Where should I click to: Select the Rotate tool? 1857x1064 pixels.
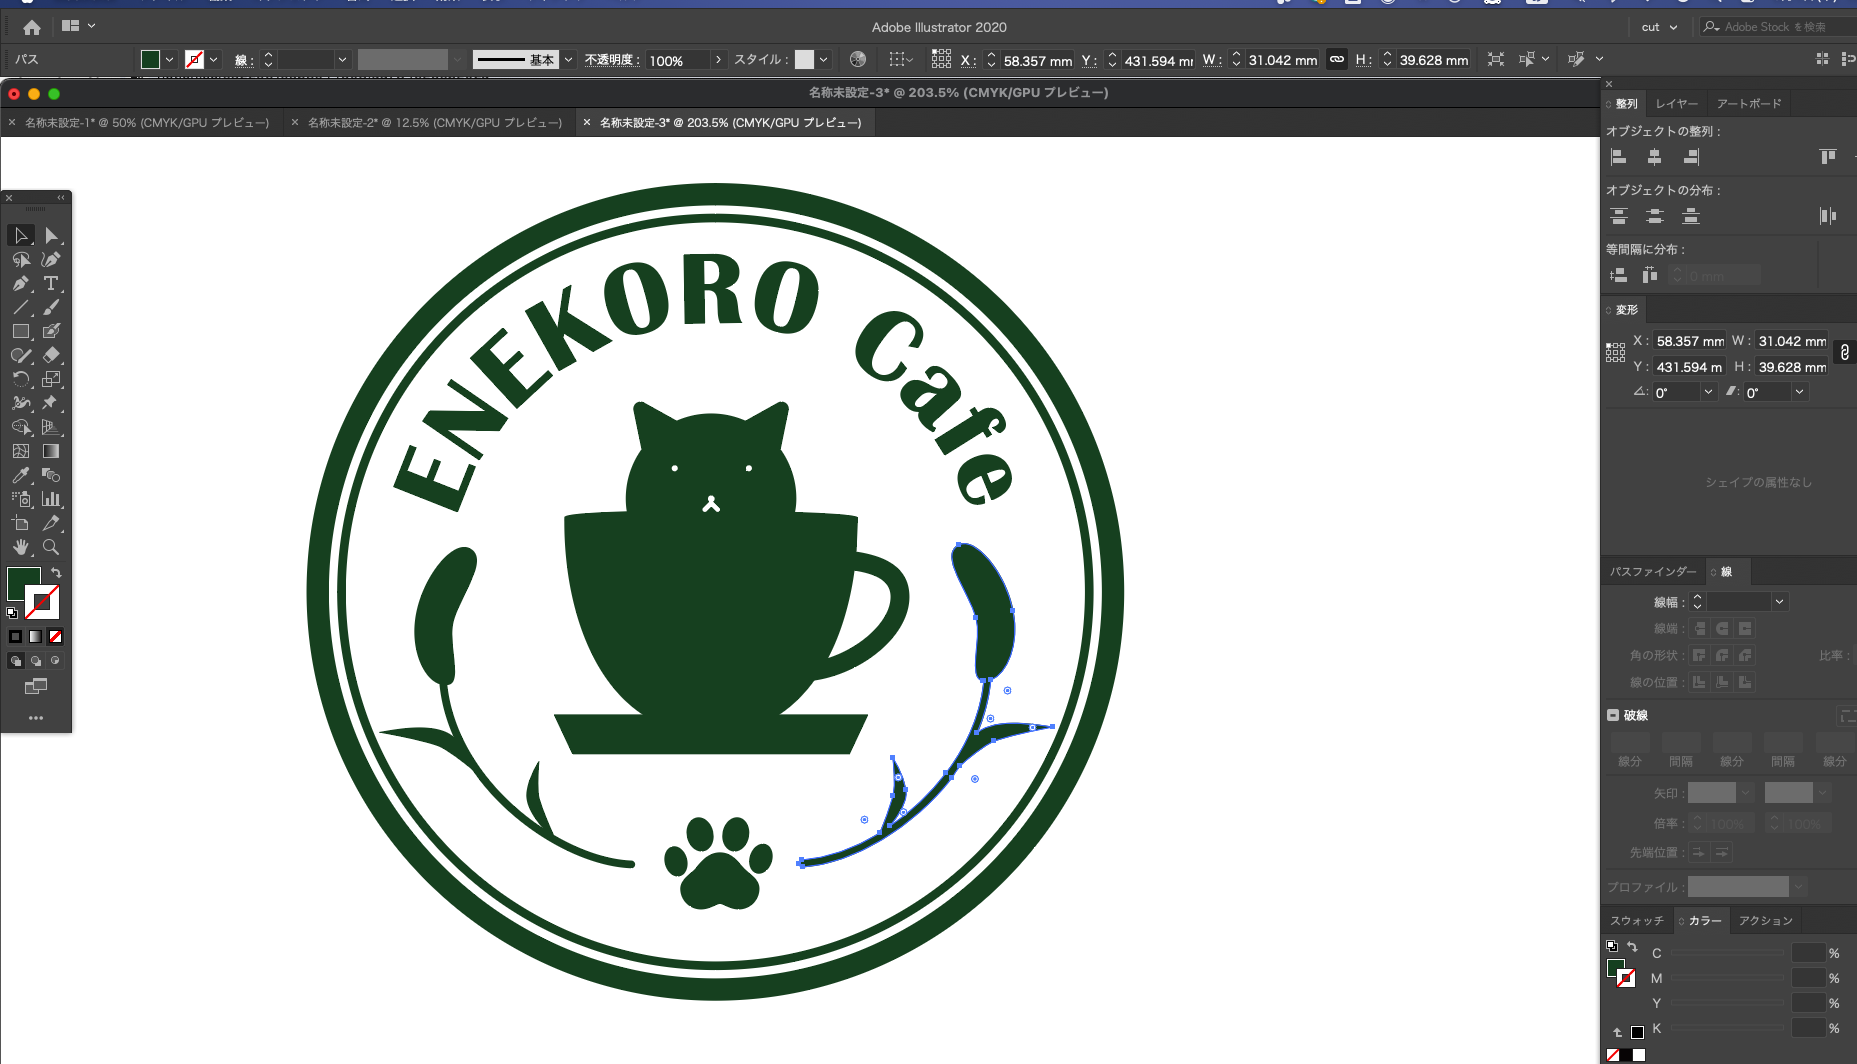[x=20, y=380]
